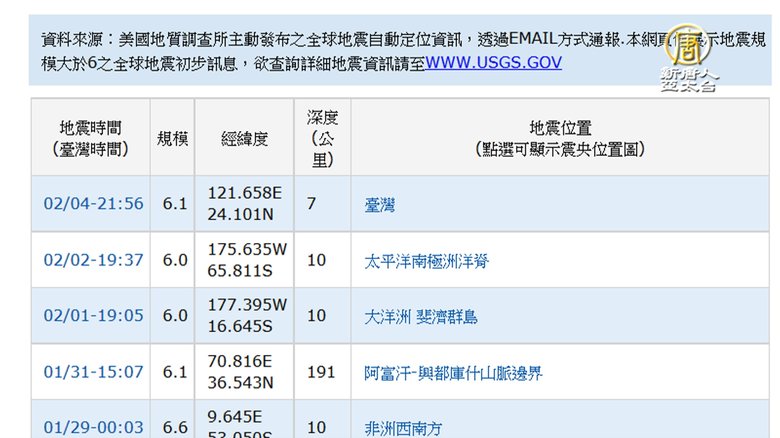The image size is (780, 438).
Task: Click the 經緯度 column header
Action: (245, 138)
